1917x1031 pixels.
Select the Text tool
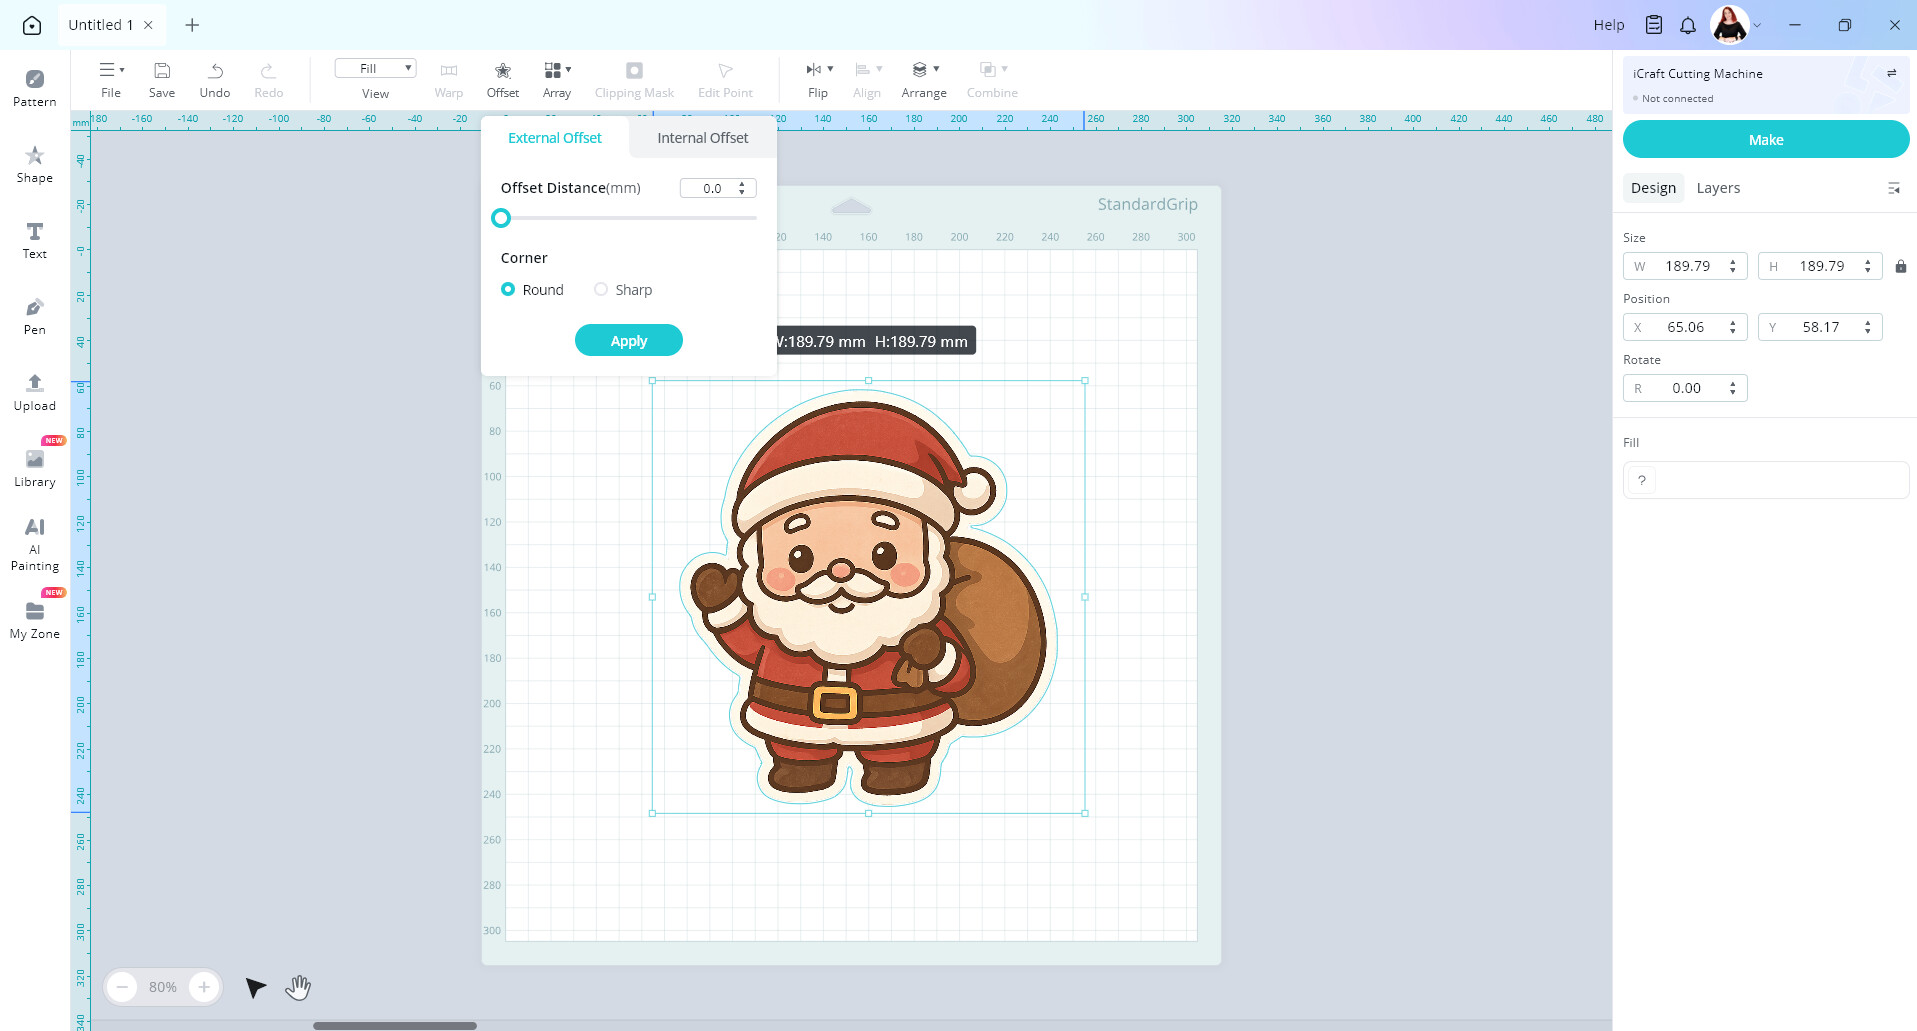(34, 240)
